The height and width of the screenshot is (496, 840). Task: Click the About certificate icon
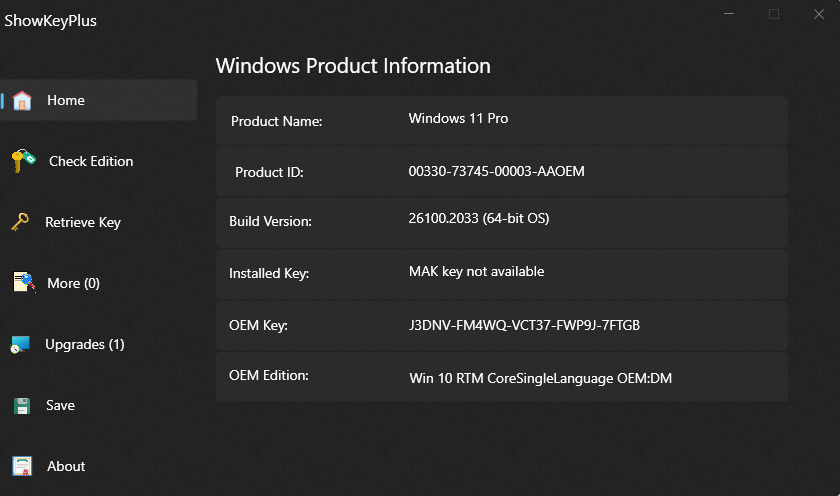22,466
